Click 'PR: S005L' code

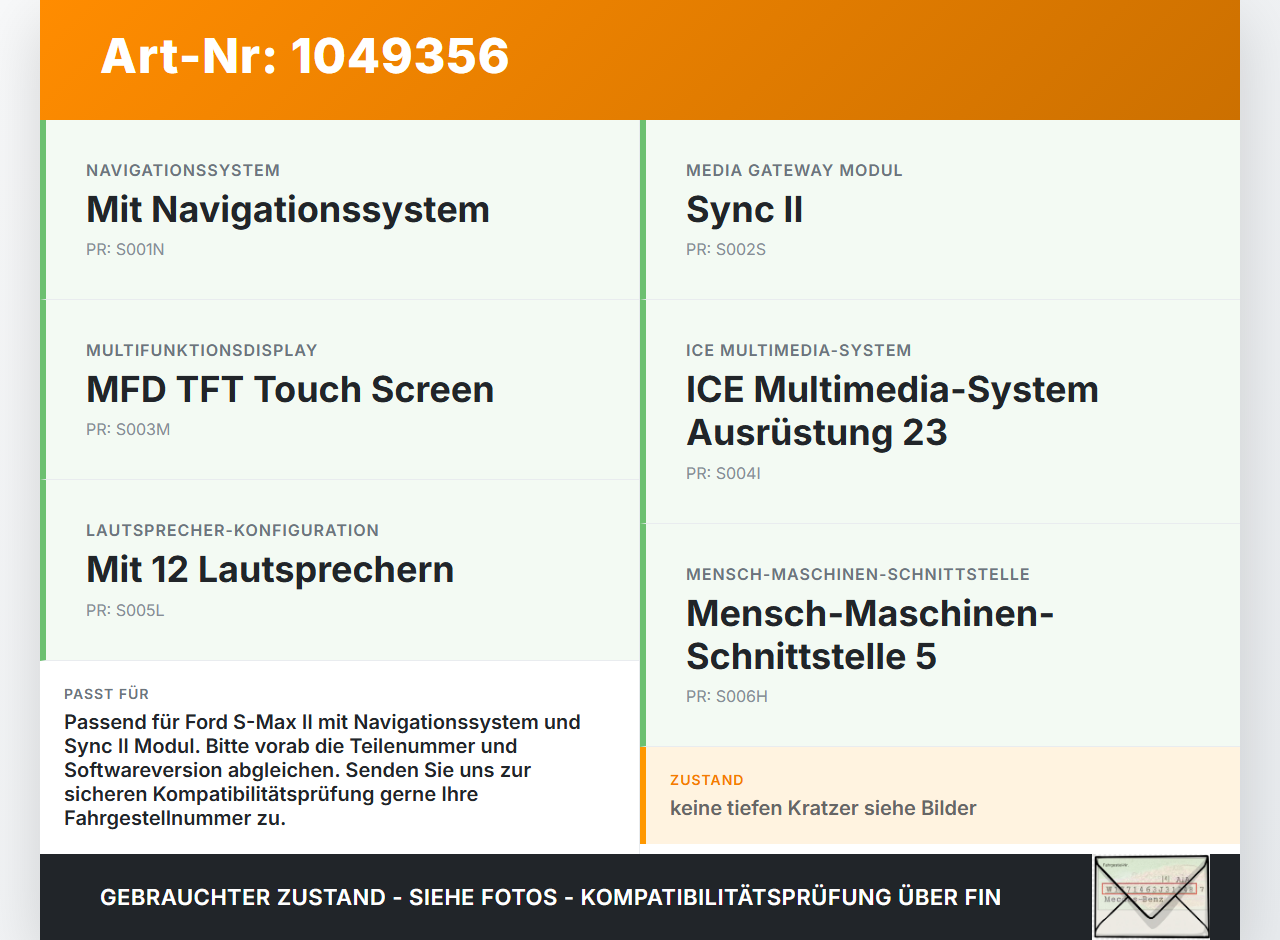click(x=125, y=610)
